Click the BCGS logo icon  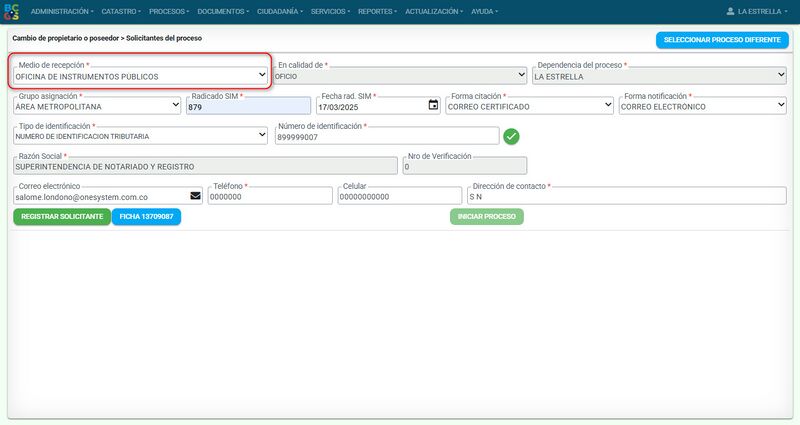11,12
